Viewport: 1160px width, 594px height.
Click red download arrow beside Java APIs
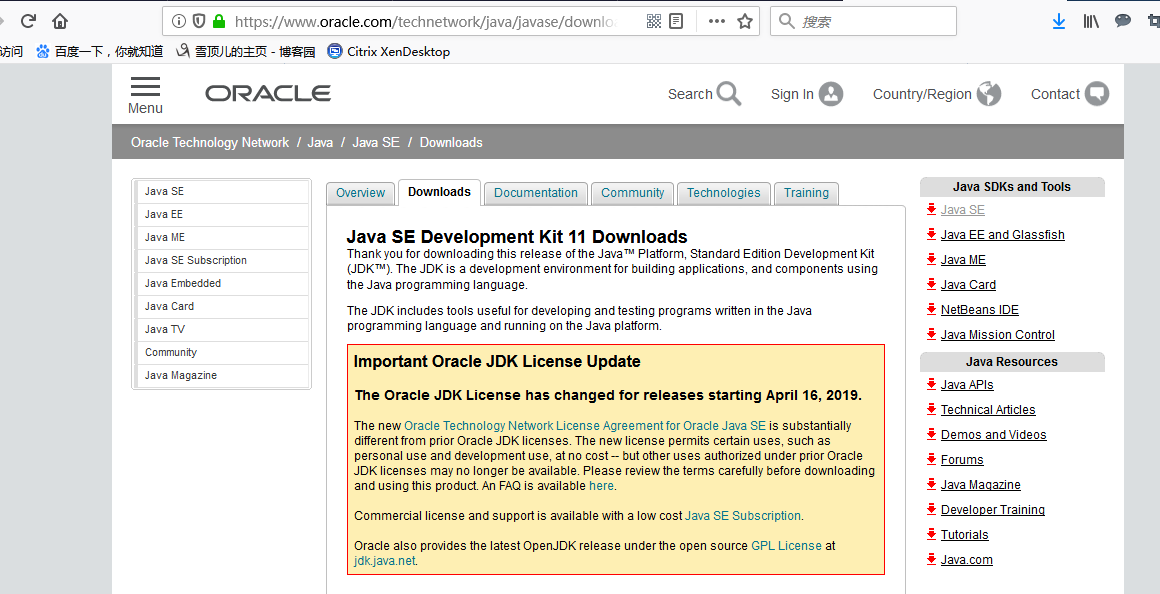(x=931, y=383)
